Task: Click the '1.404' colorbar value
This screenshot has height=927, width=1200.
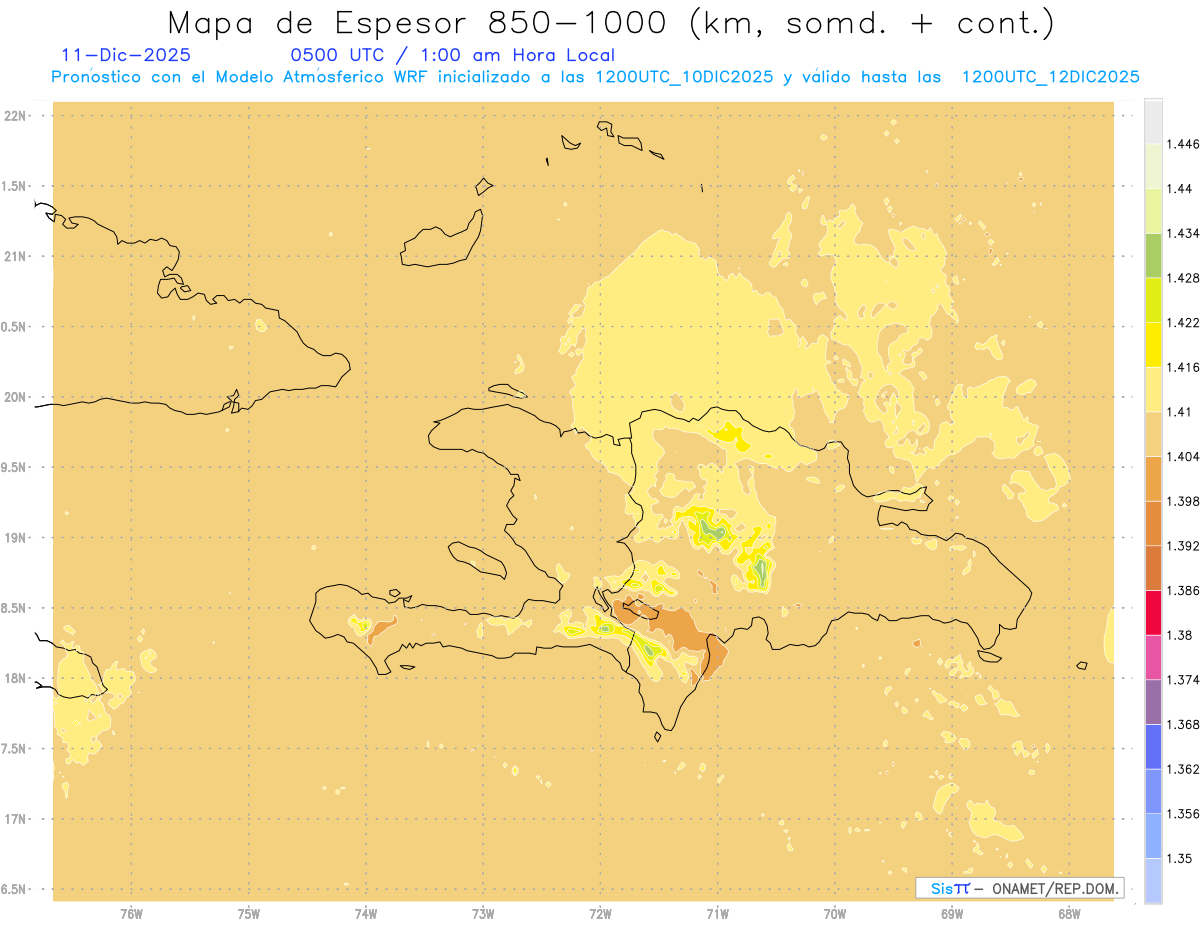Action: tap(1184, 456)
